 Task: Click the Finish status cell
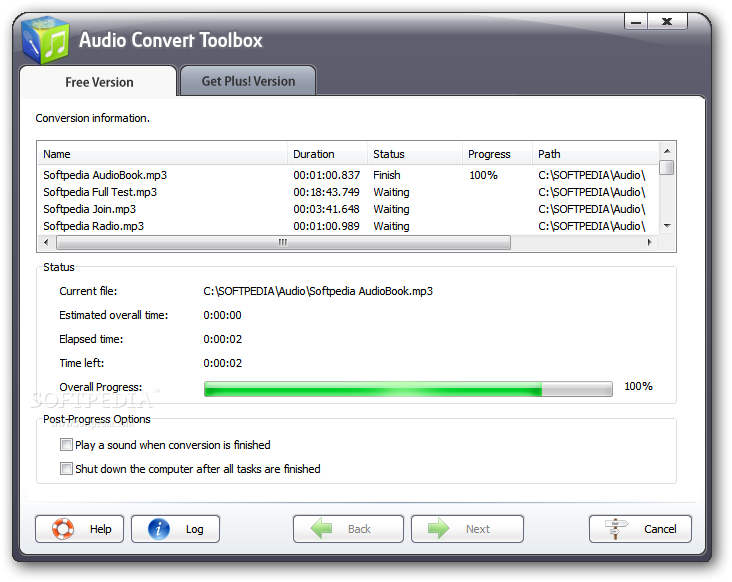(x=387, y=175)
